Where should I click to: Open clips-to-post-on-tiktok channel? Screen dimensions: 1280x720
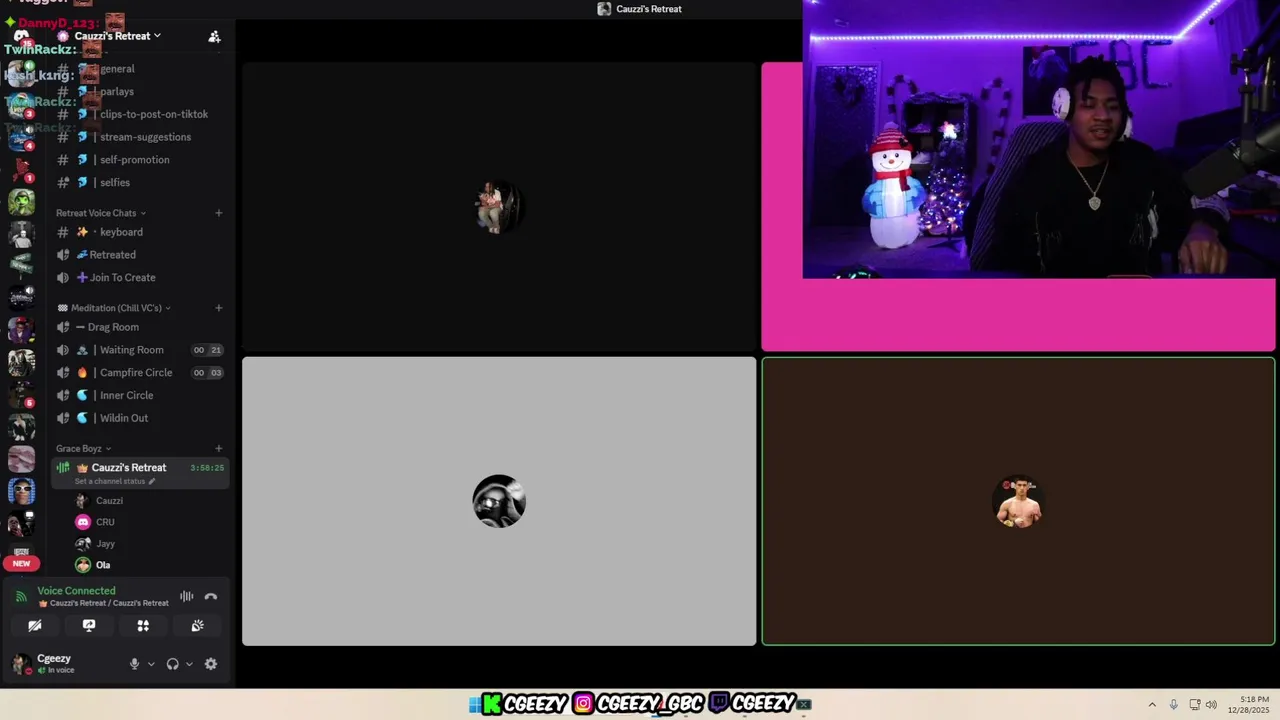pos(140,114)
